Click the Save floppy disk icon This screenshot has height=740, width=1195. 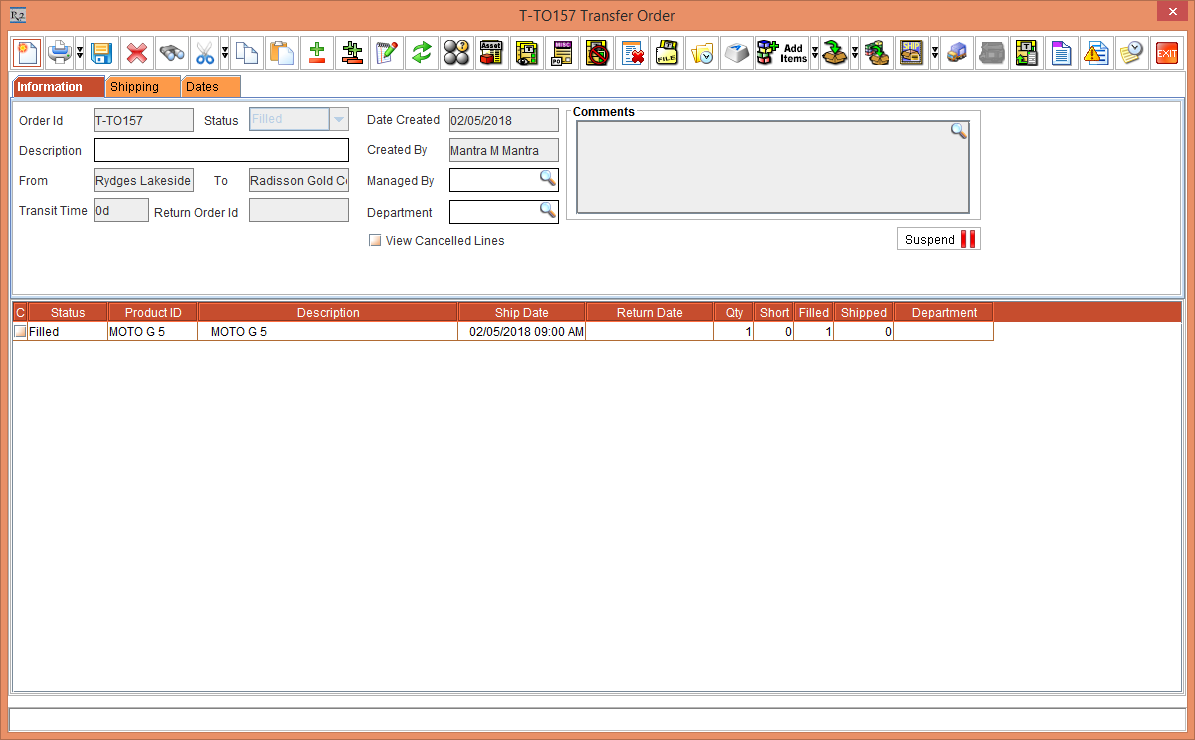(x=101, y=53)
